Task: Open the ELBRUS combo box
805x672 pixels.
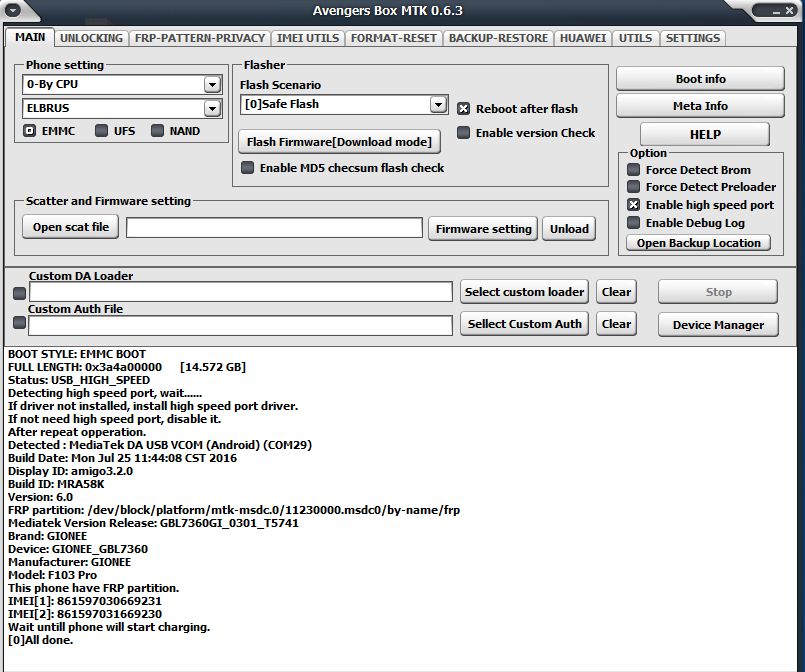Action: coord(122,108)
